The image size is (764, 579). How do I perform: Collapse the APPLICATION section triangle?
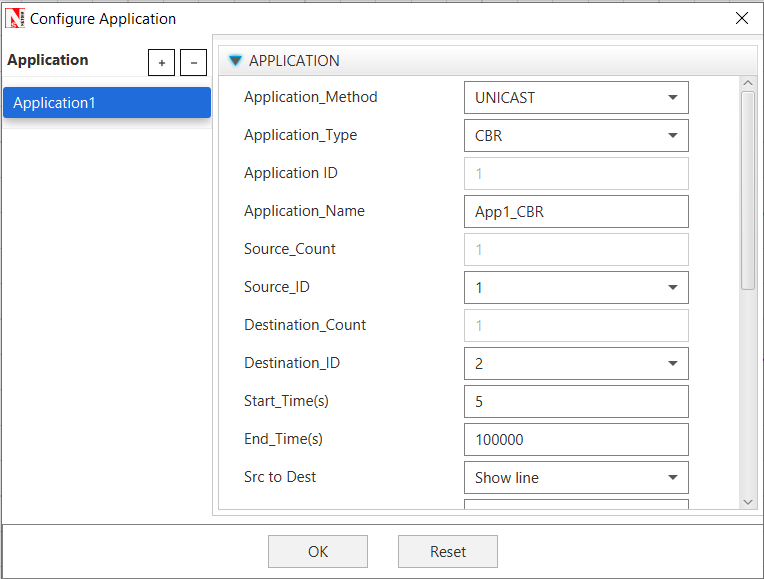click(235, 61)
